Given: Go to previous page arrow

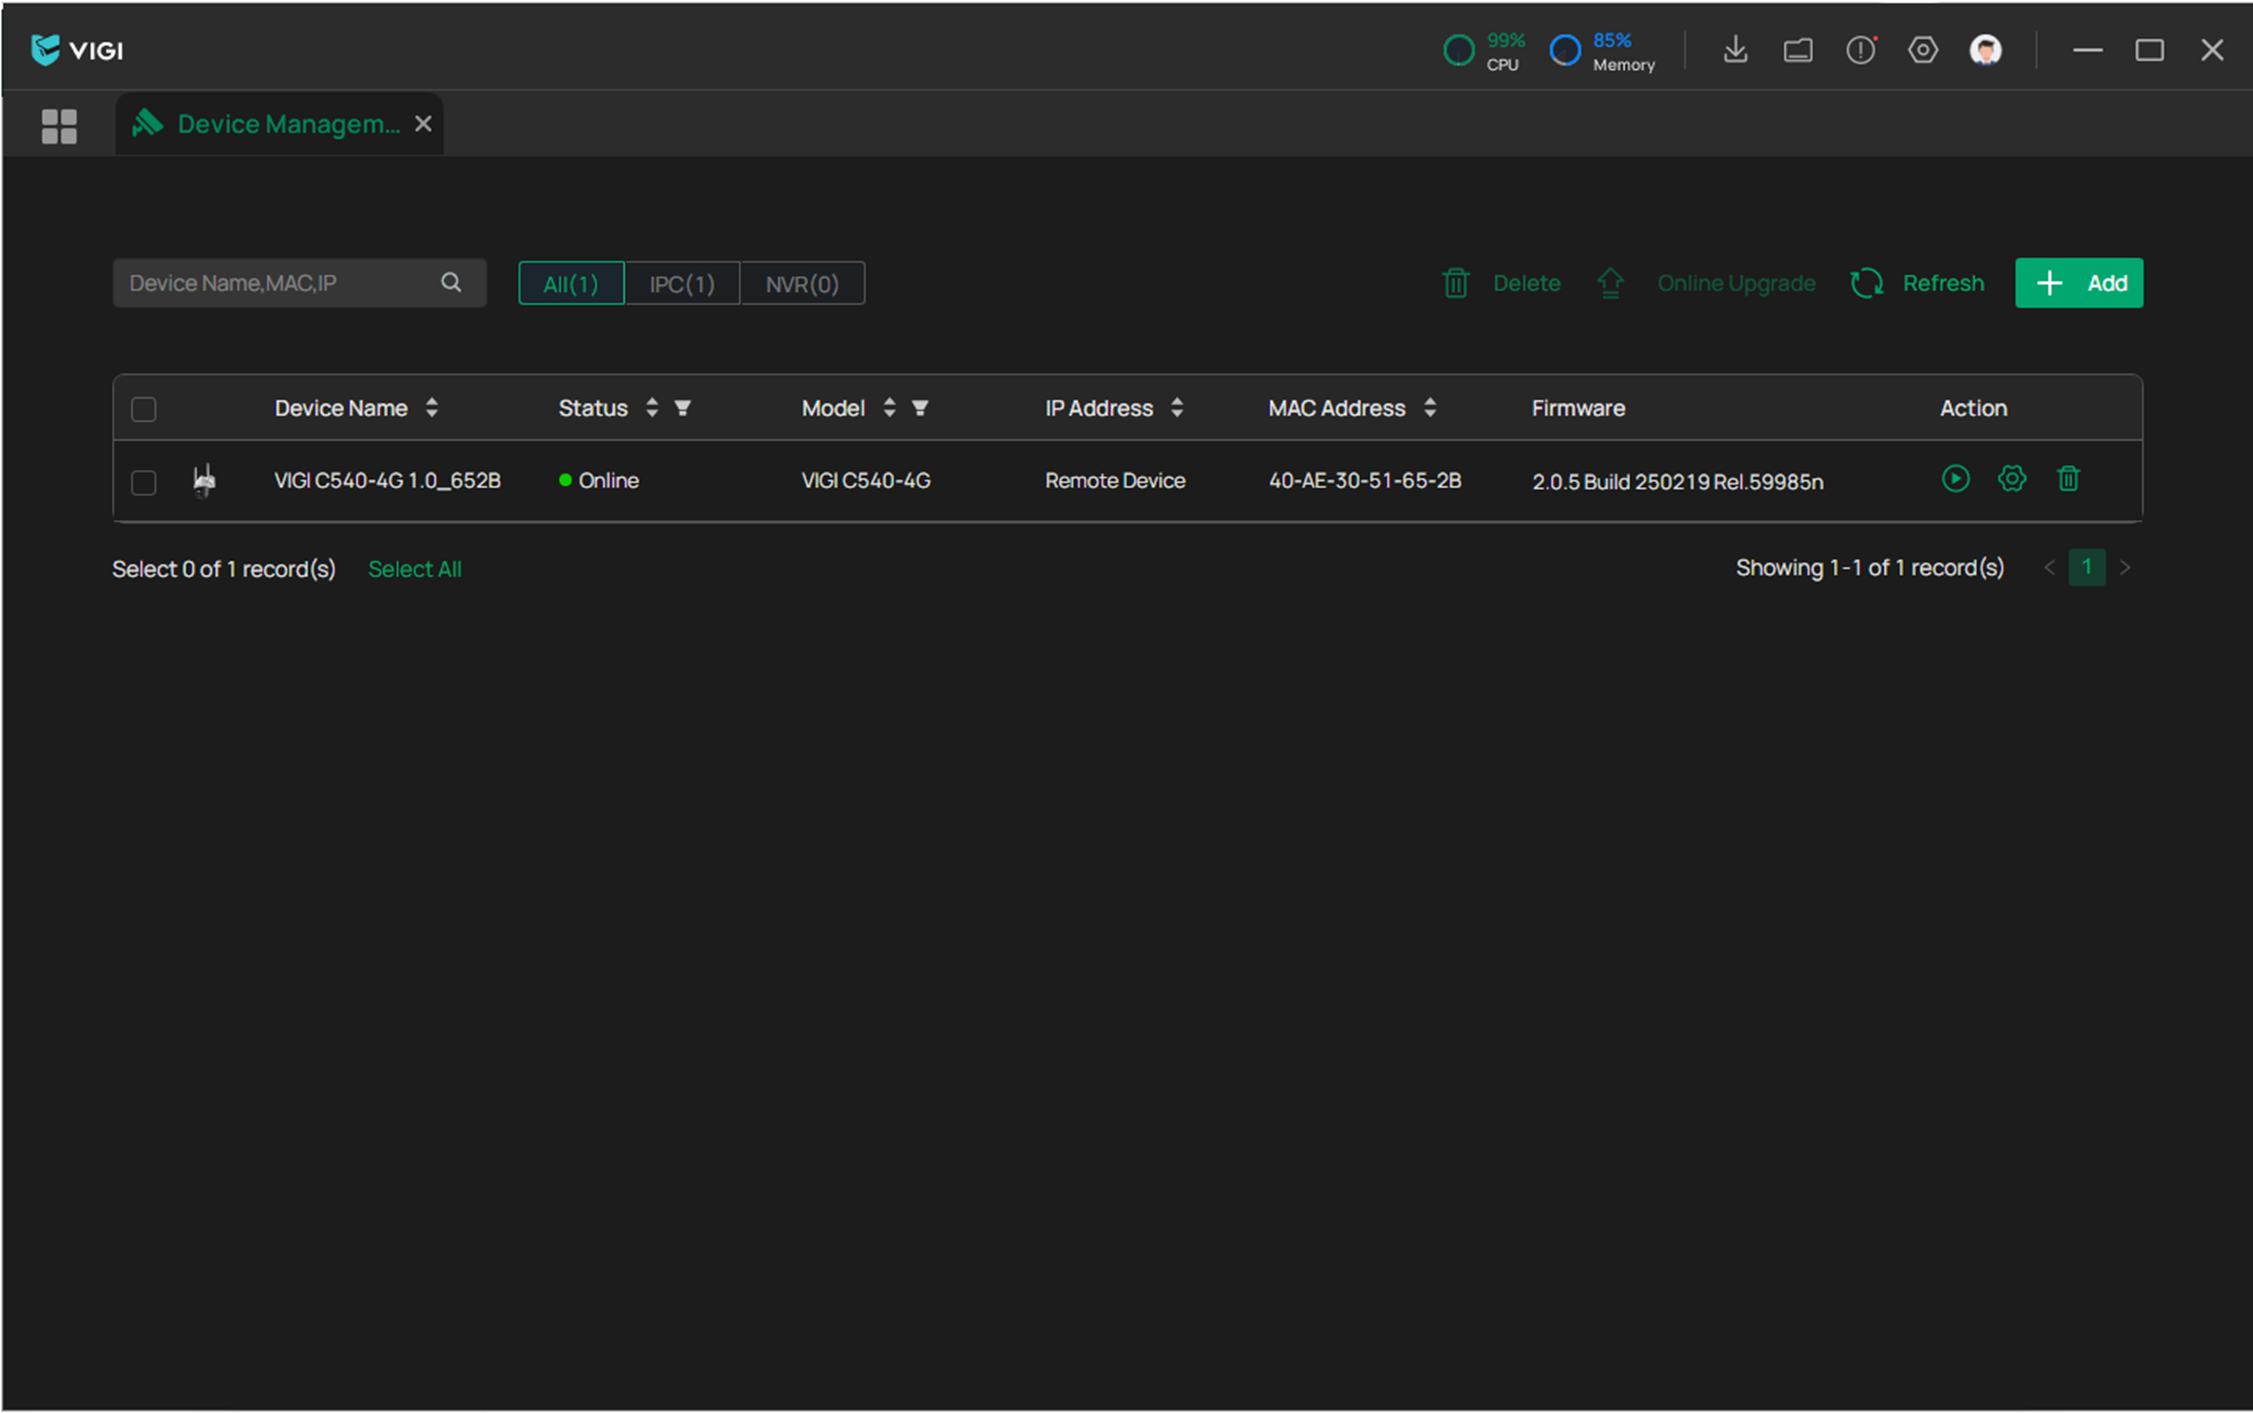Looking at the screenshot, I should [x=2049, y=568].
